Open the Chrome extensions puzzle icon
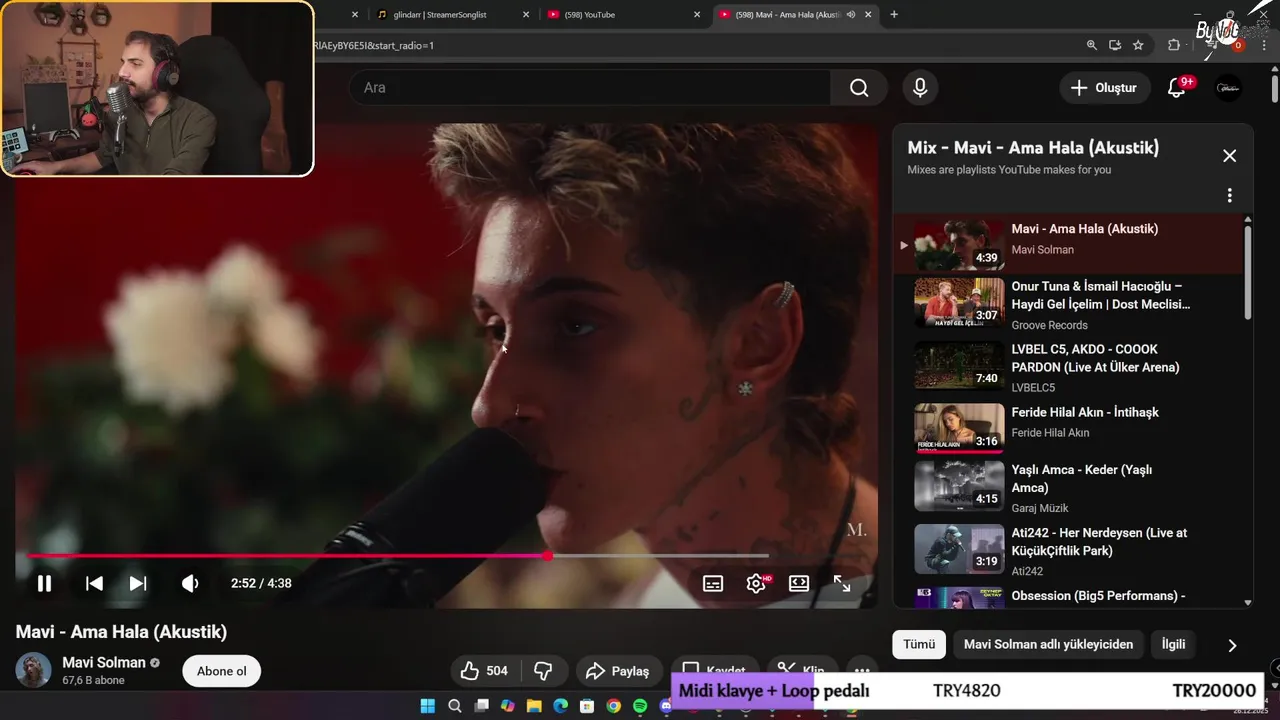This screenshot has width=1280, height=720. pos(1174,45)
